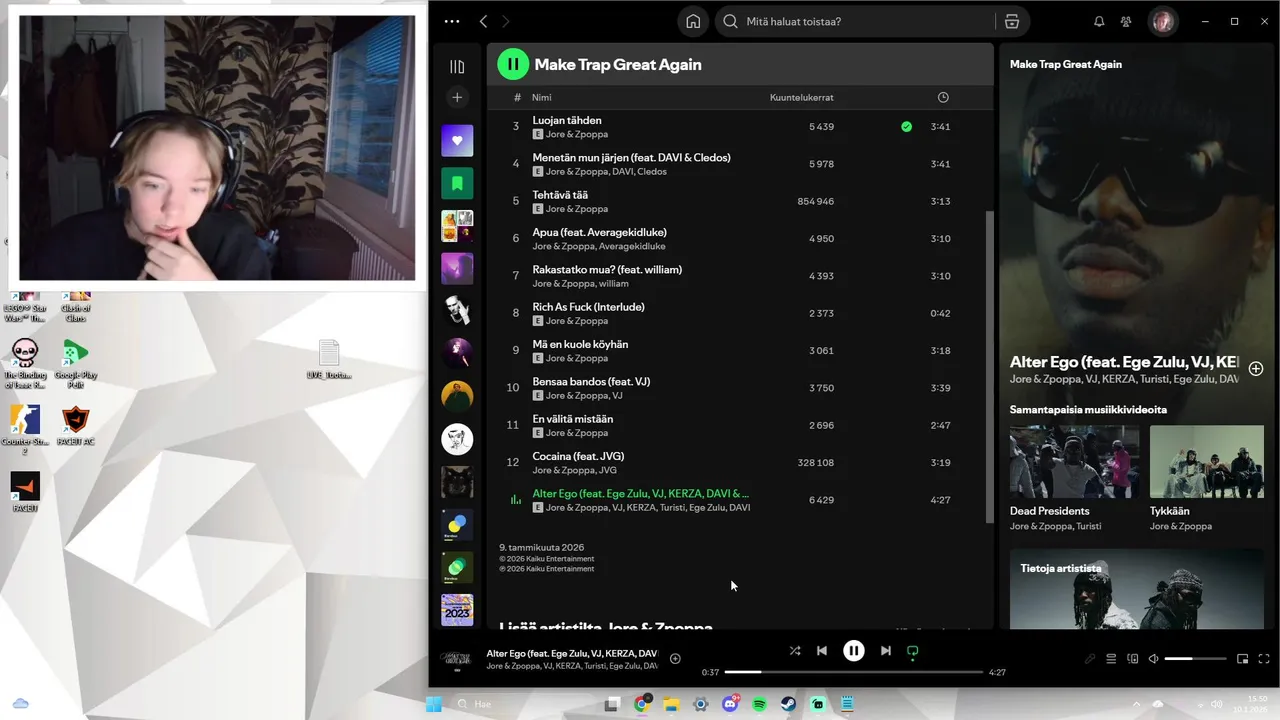The height and width of the screenshot is (720, 1280).
Task: Add now-playing song with plus circle in player bar
Action: point(675,658)
